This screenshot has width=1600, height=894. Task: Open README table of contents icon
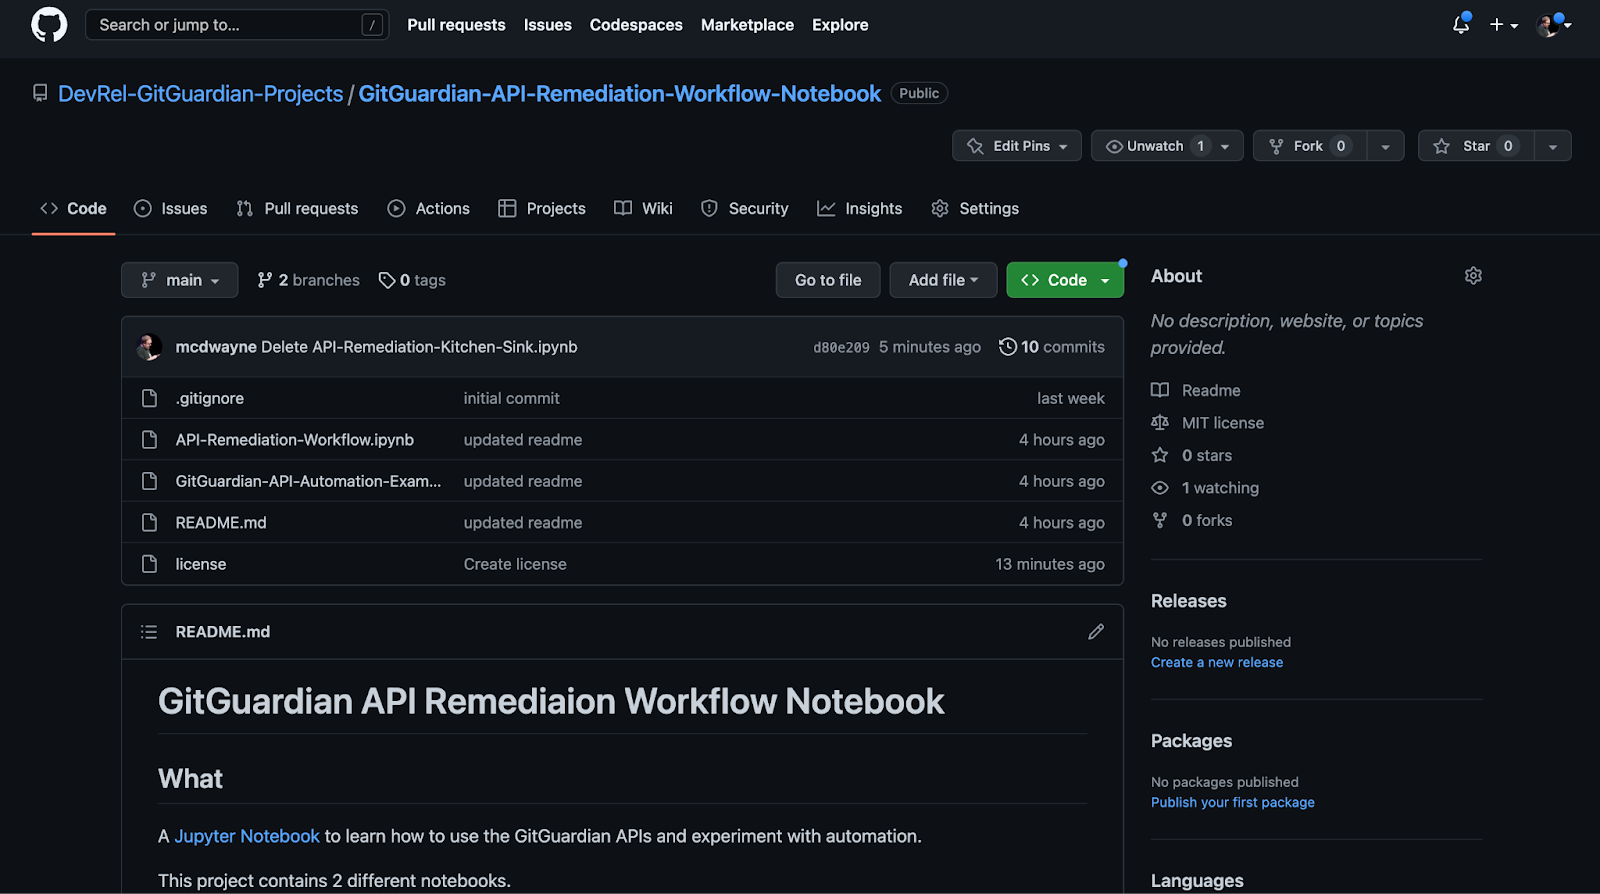pyautogui.click(x=149, y=632)
